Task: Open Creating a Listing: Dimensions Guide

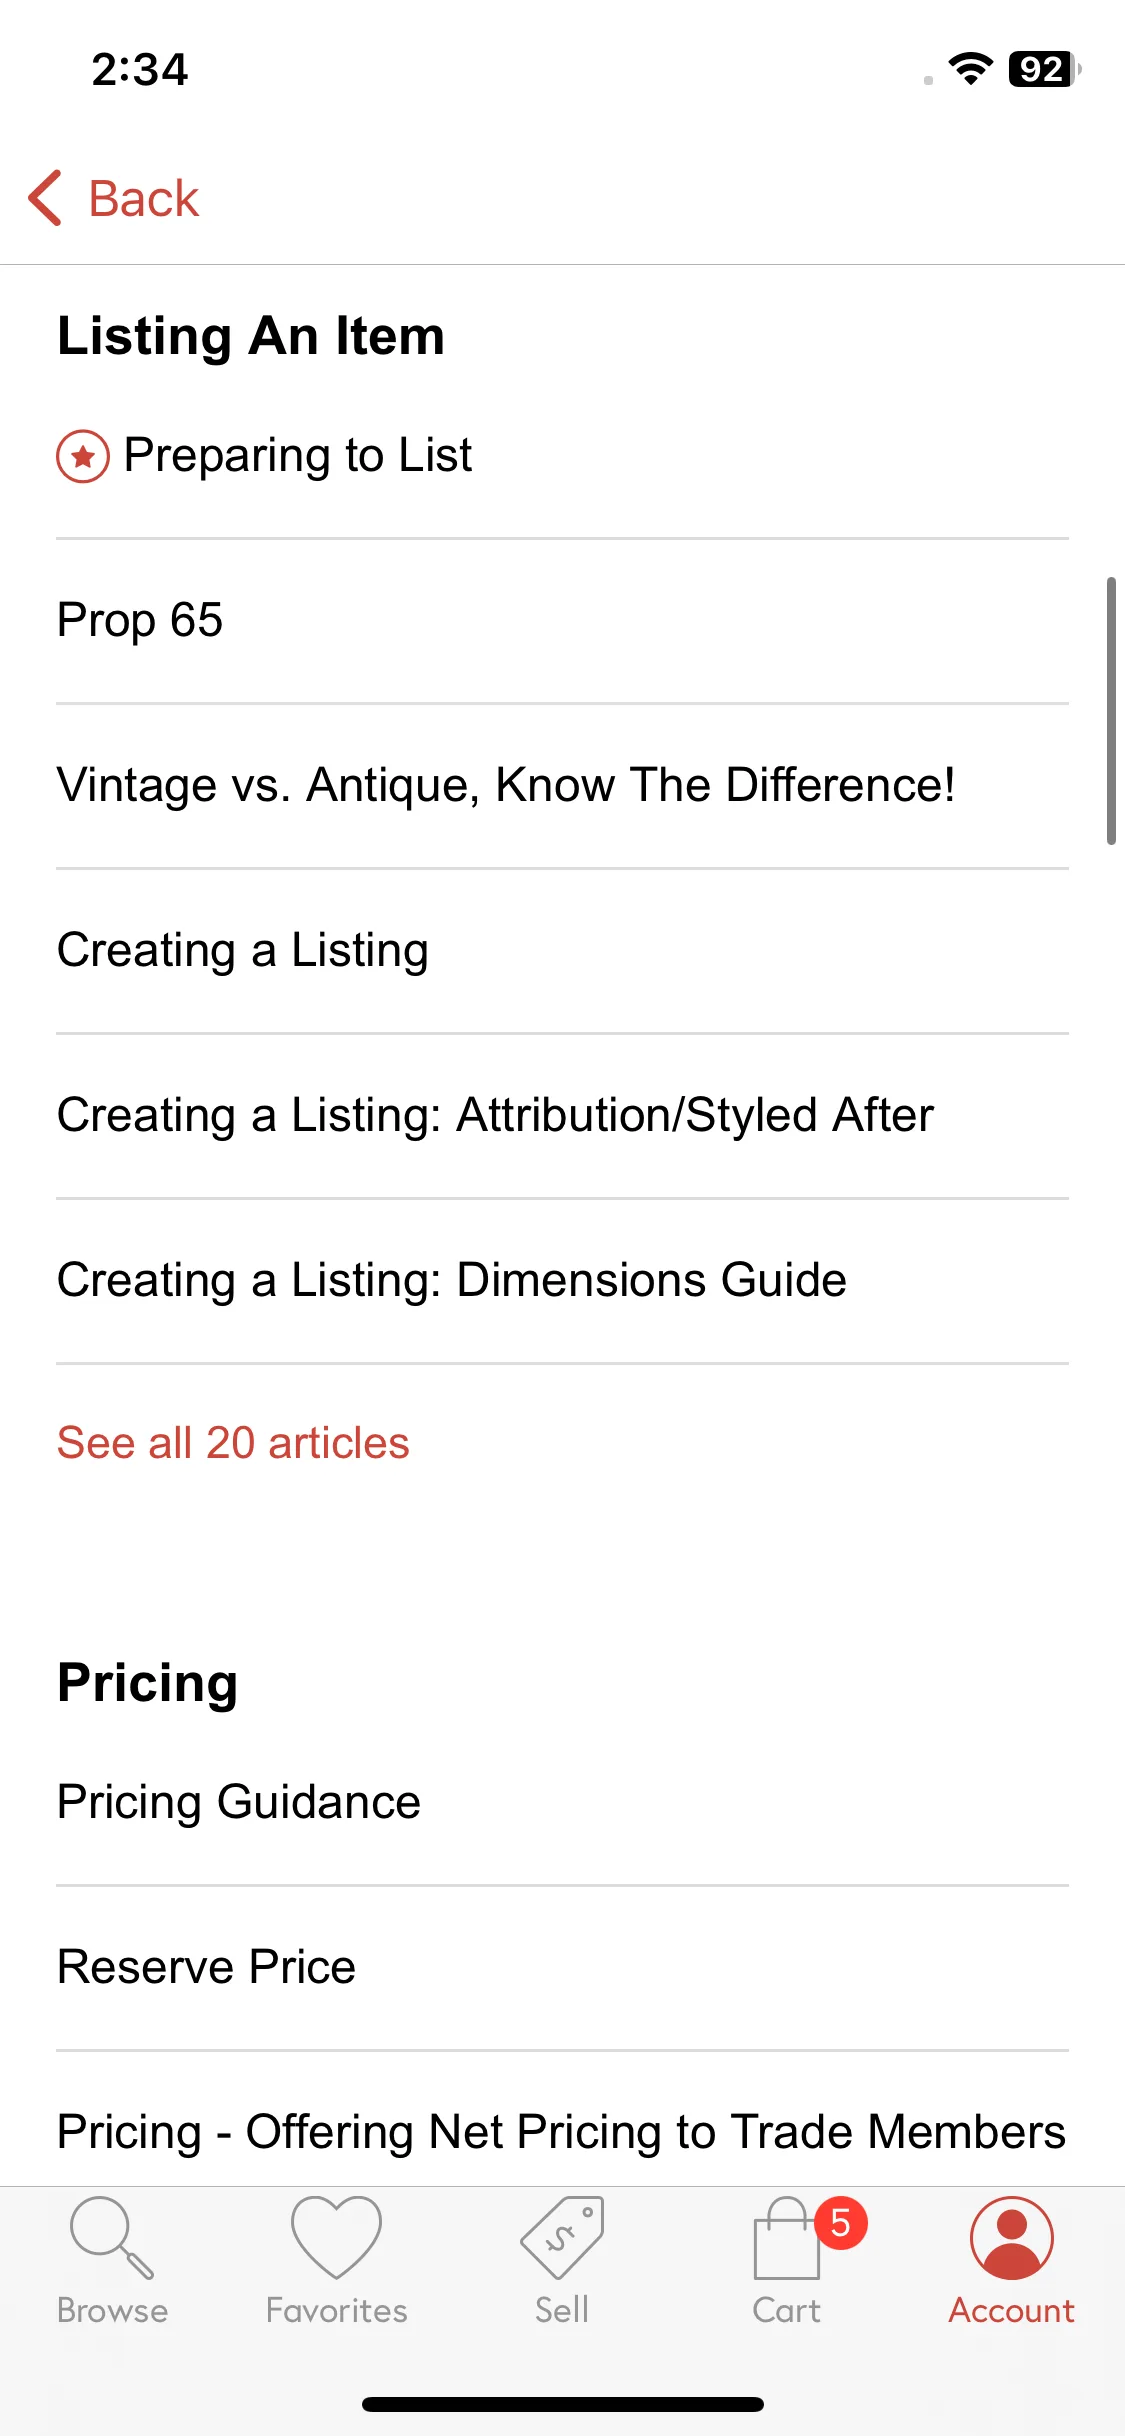Action: (x=562, y=1281)
